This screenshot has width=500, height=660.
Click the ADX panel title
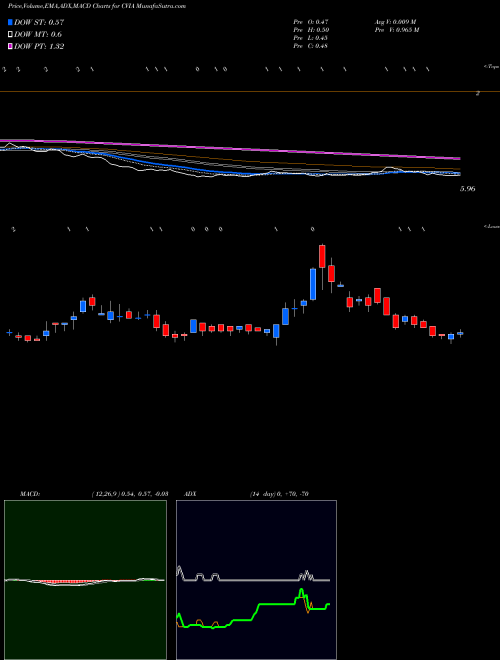191,494
